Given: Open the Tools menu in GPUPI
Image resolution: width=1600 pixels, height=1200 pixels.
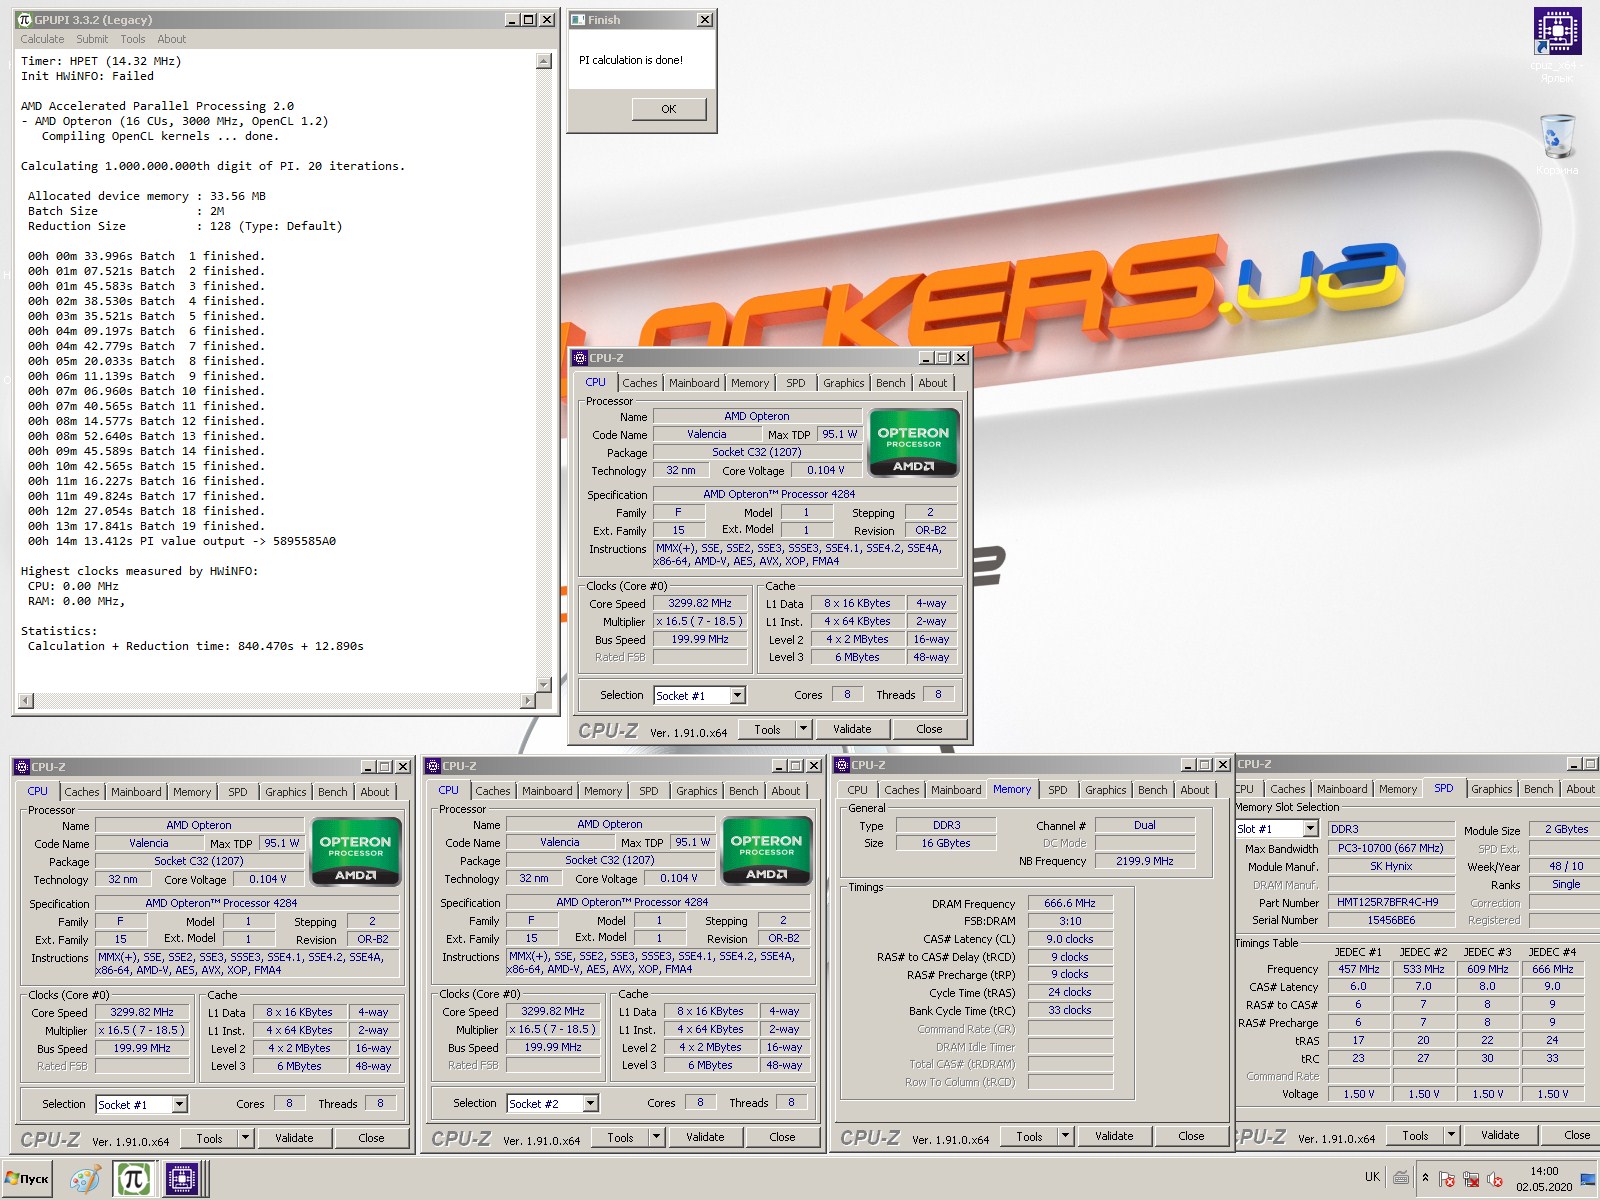Looking at the screenshot, I should coord(133,39).
